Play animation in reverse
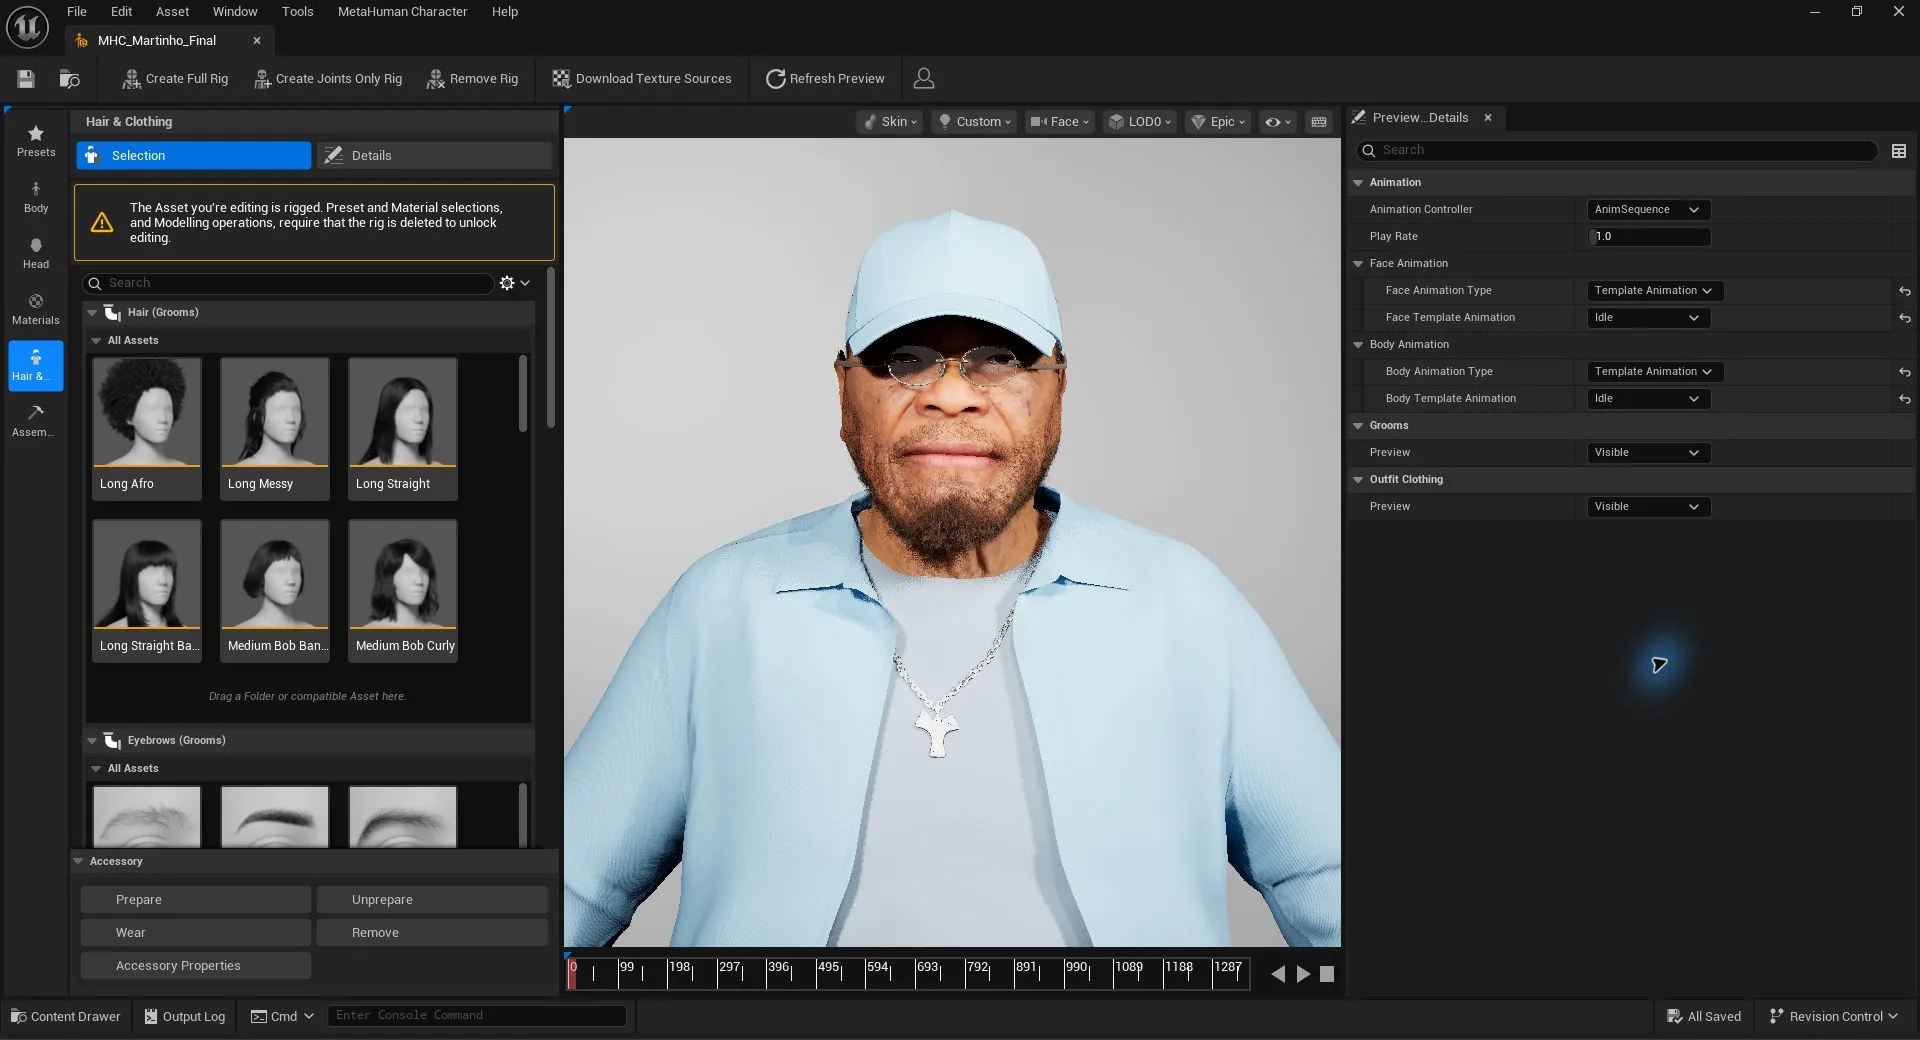This screenshot has width=1920, height=1040. (1278, 974)
